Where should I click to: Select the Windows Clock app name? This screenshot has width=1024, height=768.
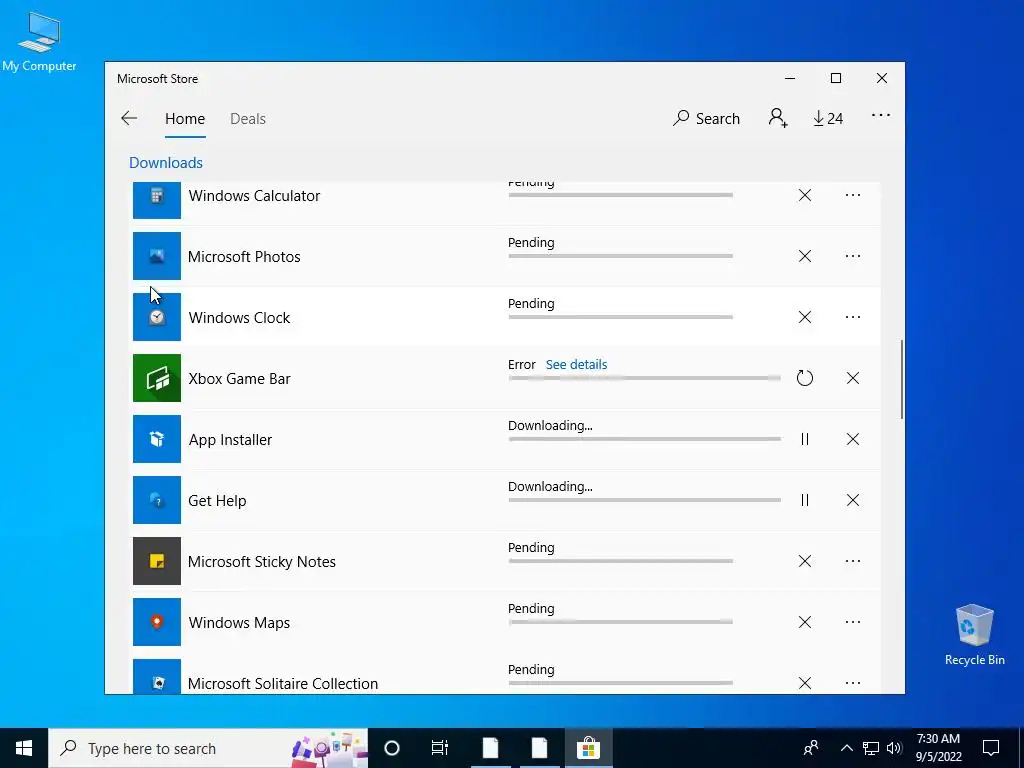click(x=239, y=317)
